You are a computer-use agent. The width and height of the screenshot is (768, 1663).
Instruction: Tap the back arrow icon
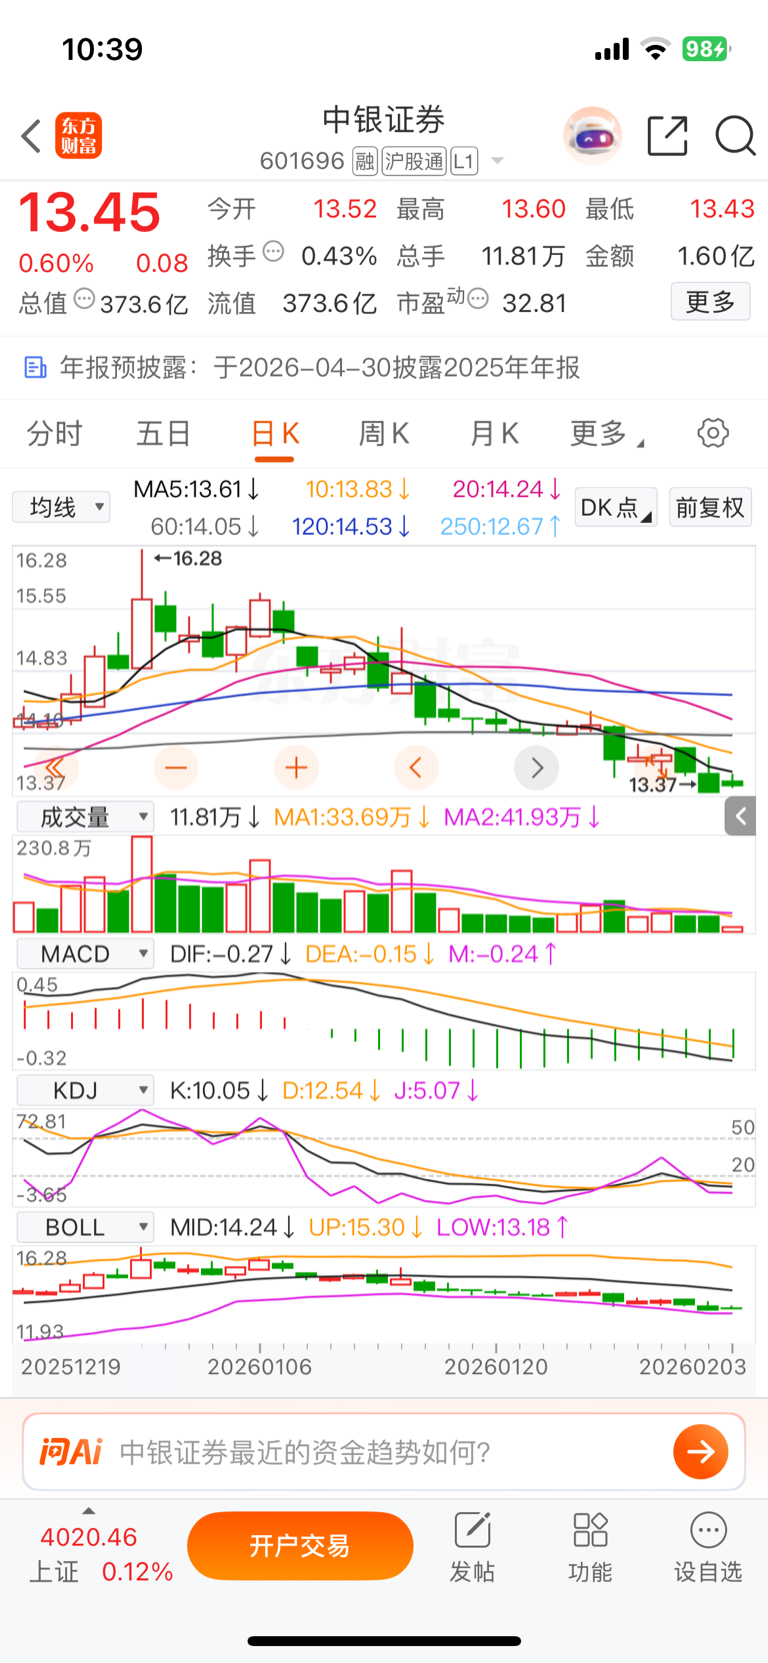[x=31, y=136]
